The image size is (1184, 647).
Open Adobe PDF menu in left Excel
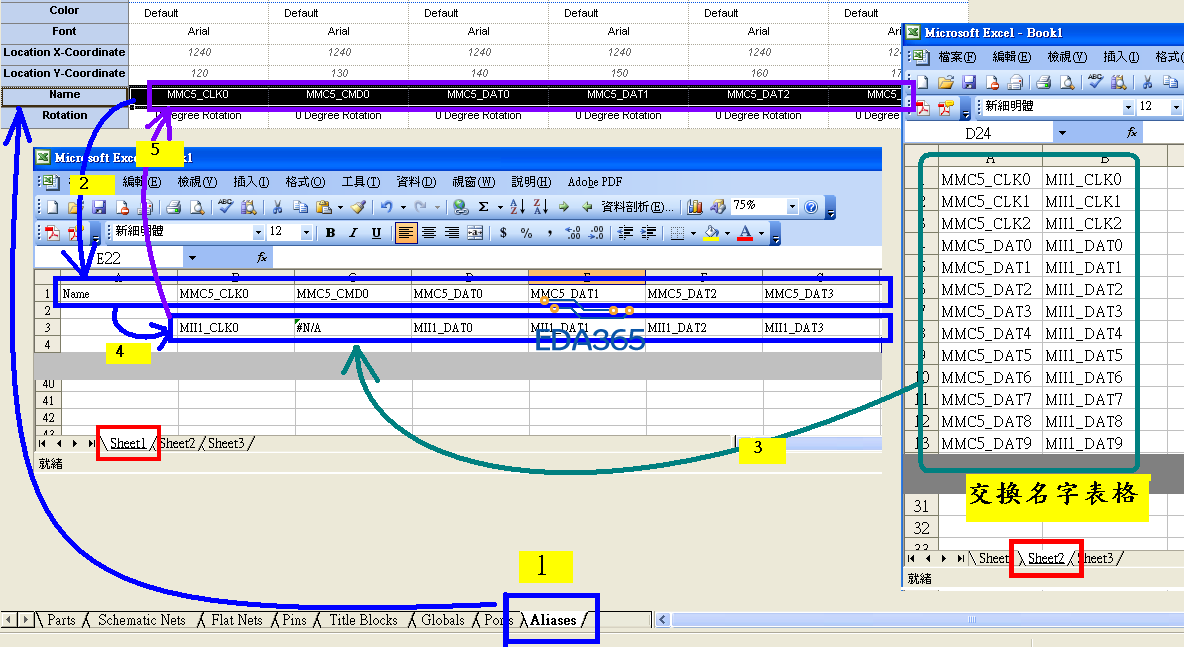click(595, 182)
